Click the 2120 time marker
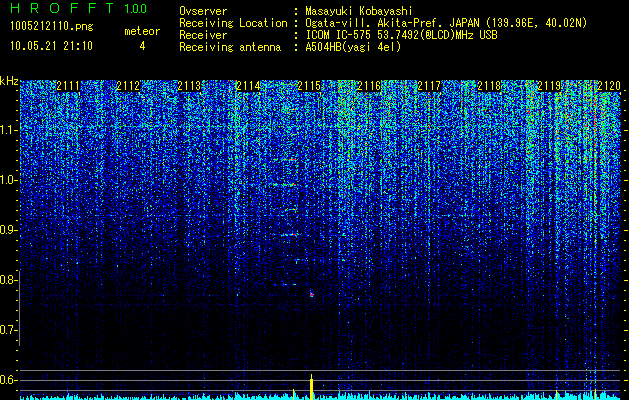The image size is (629, 400). (x=609, y=86)
